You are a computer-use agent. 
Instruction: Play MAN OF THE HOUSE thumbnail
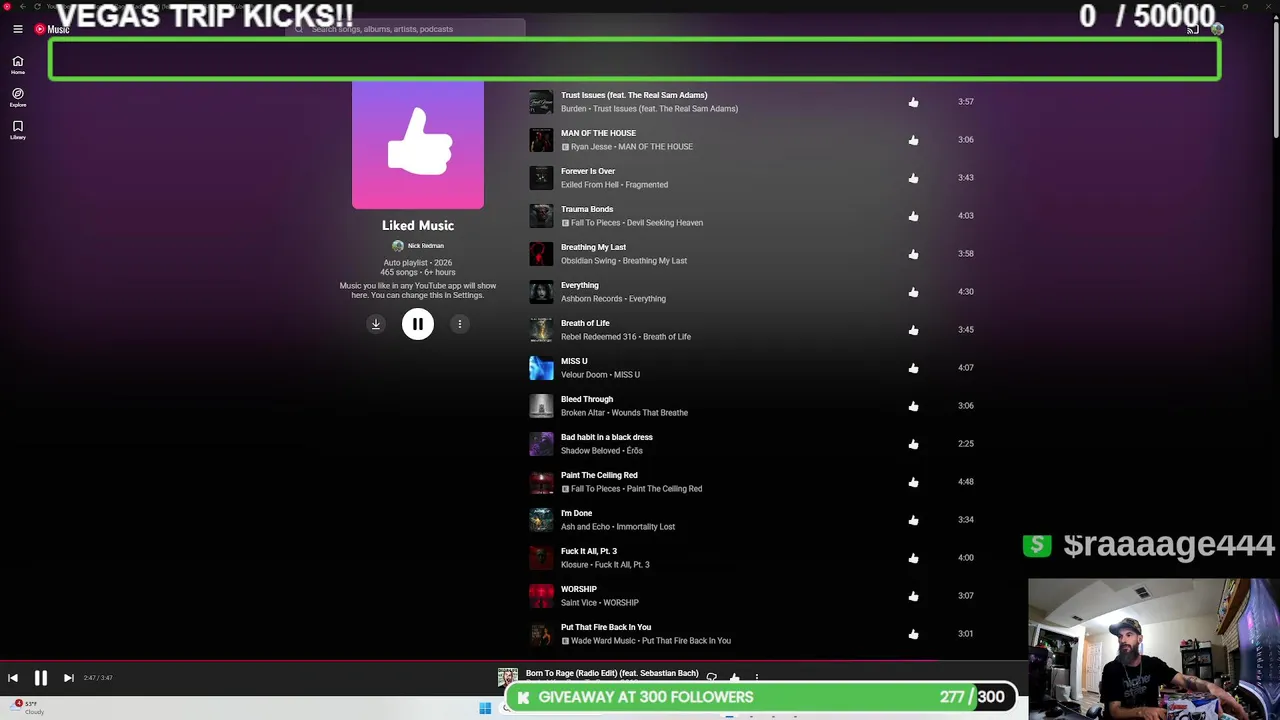coord(541,140)
